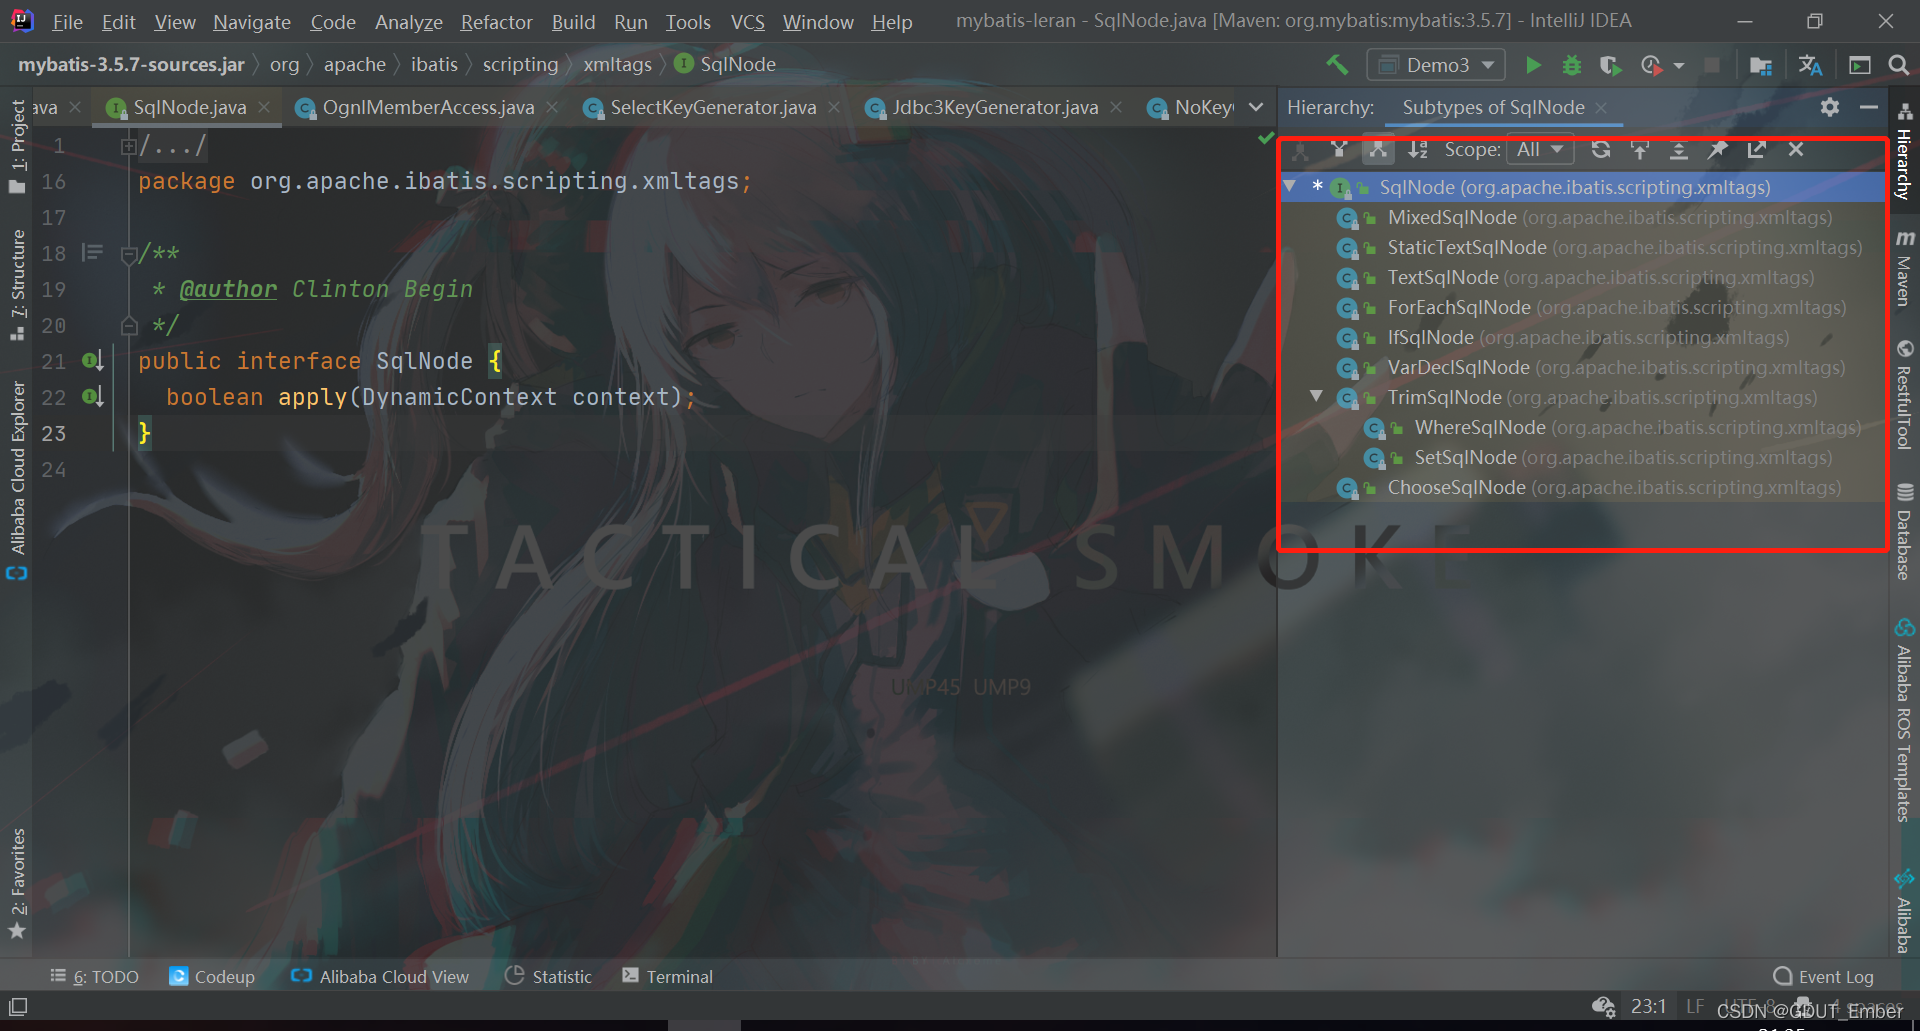Expand folded header comment on line 1

pos(128,146)
